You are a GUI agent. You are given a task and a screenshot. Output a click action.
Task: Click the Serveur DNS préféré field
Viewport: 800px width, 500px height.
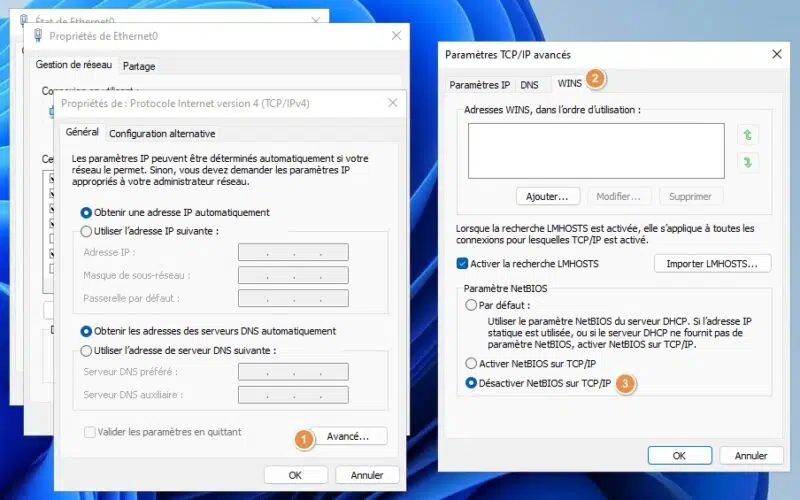(293, 371)
